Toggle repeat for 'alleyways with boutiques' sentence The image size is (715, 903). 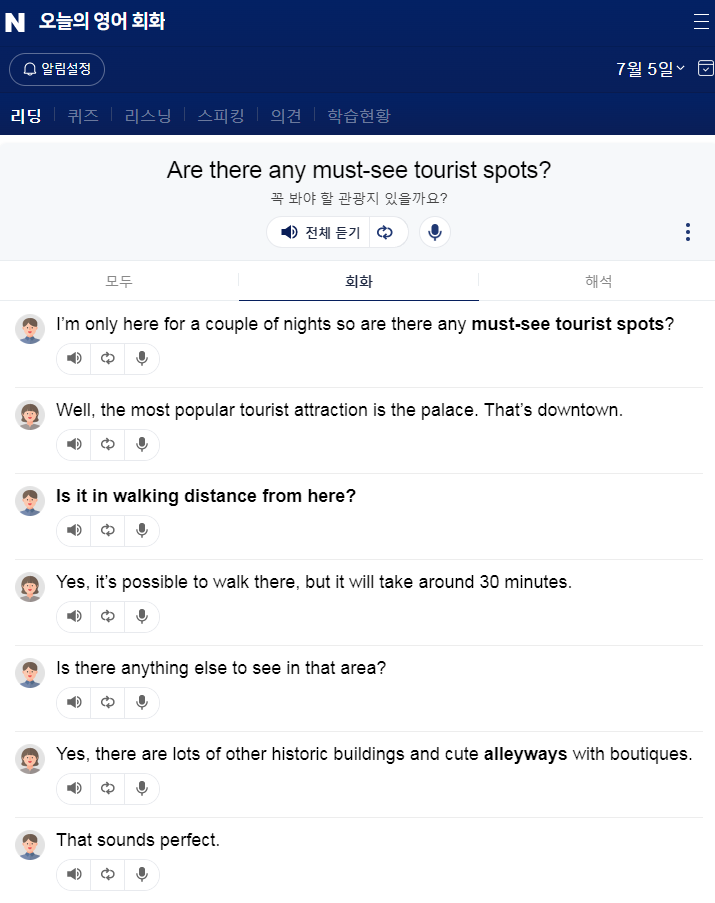coord(108,788)
